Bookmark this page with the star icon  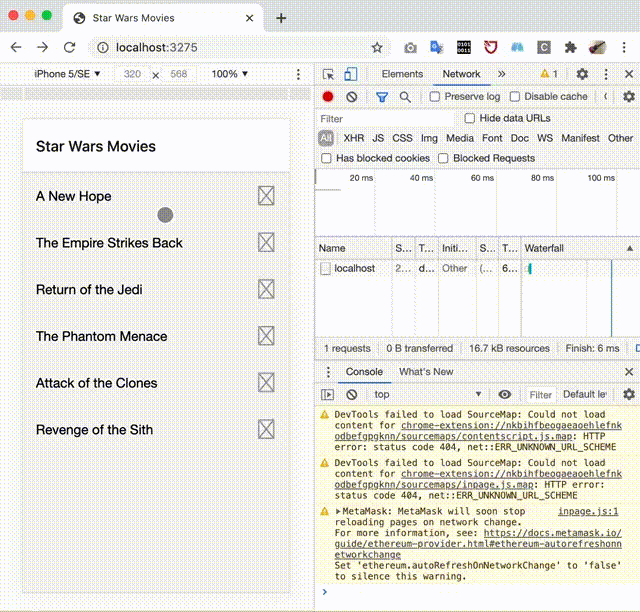pos(377,48)
